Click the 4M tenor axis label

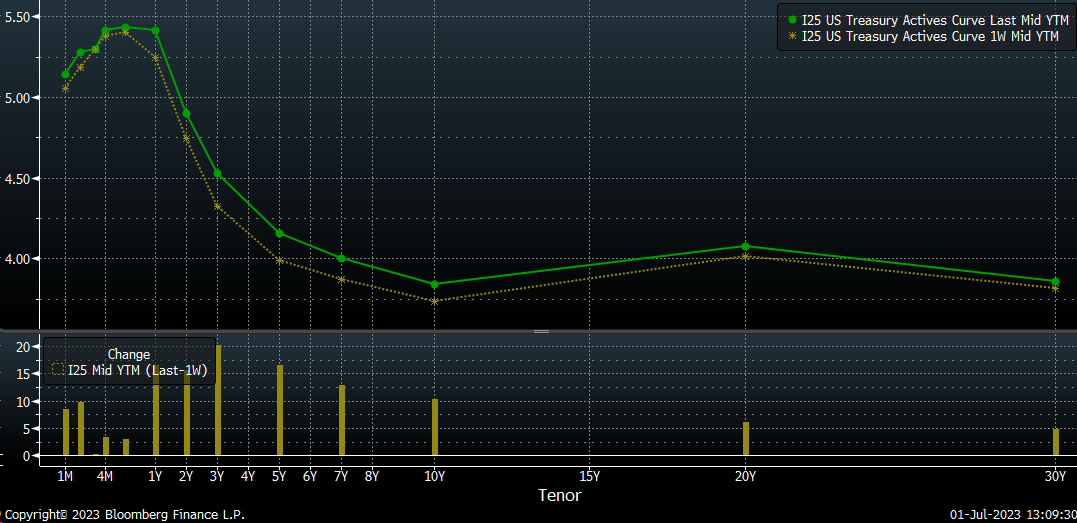(x=105, y=476)
